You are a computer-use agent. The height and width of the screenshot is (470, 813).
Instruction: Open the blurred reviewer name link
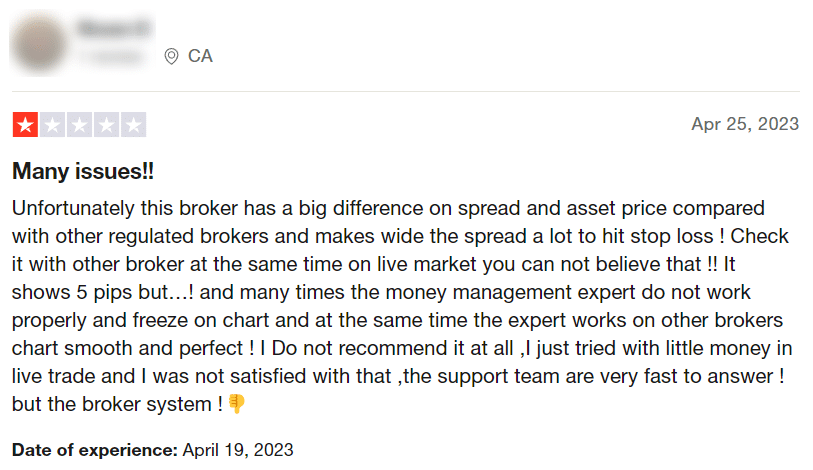coord(115,28)
